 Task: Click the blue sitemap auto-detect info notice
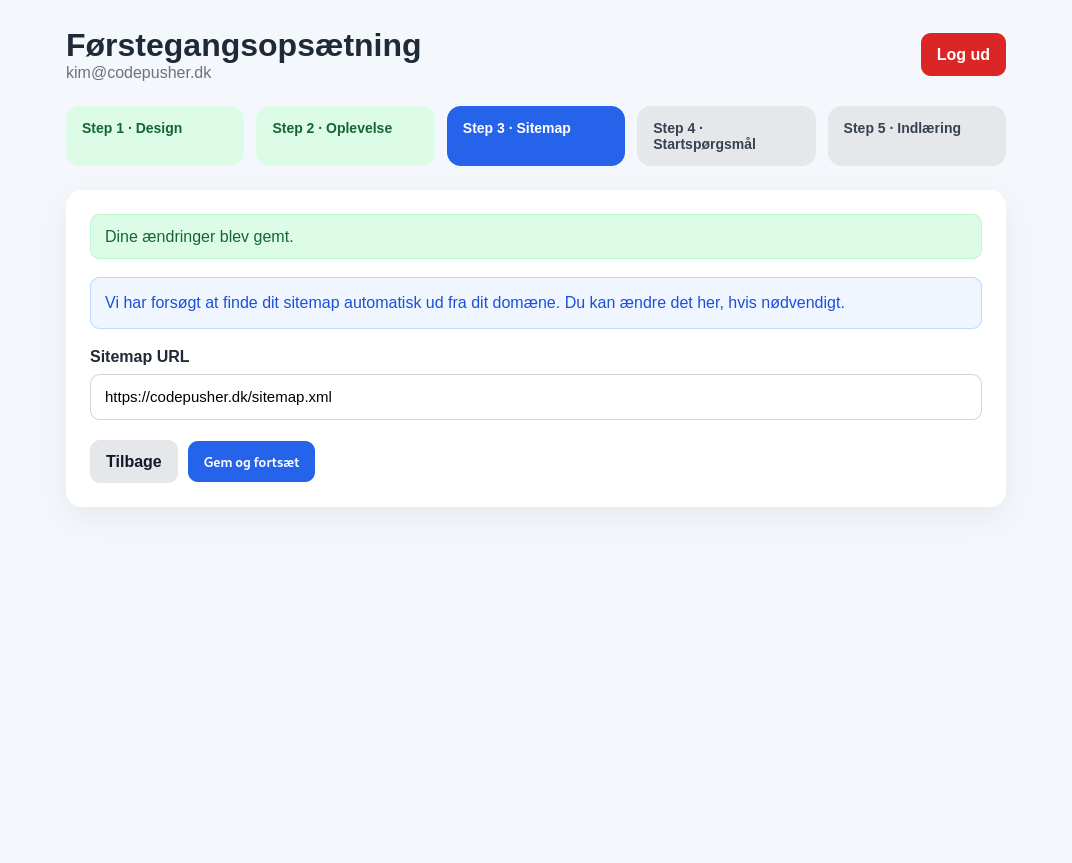[x=535, y=303]
